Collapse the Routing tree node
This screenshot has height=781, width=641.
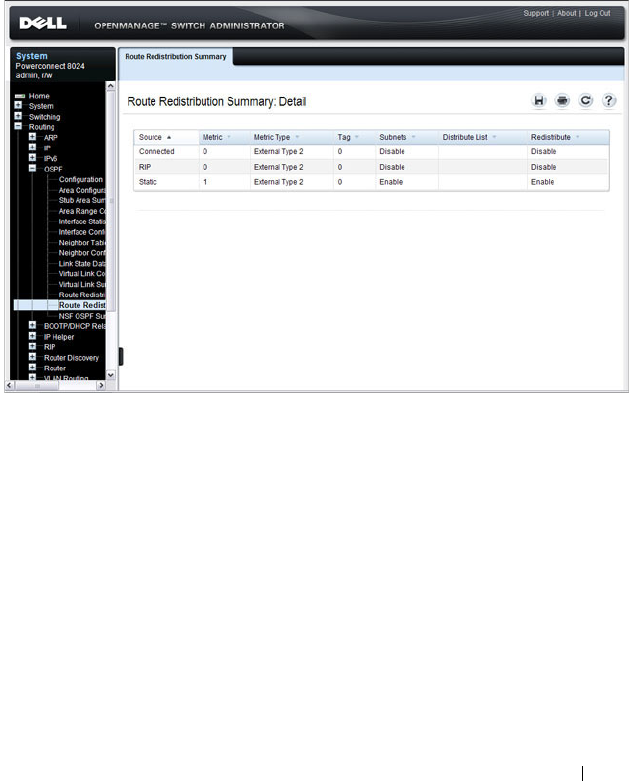tap(18, 127)
